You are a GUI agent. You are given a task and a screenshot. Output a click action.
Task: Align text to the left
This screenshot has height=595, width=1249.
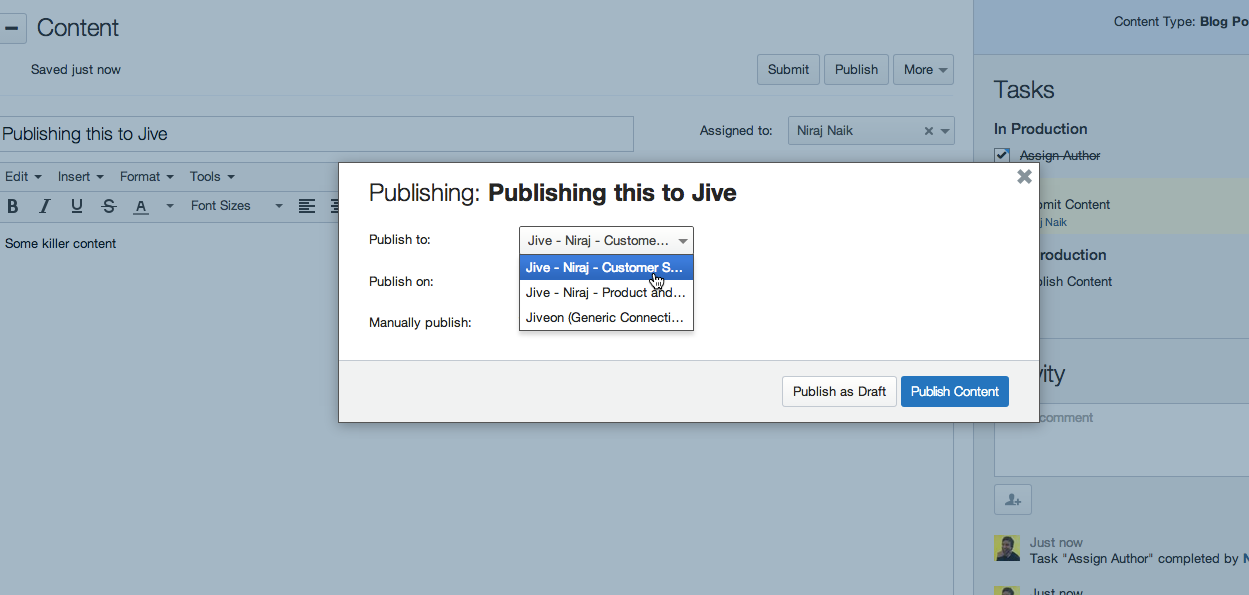[x=307, y=206]
